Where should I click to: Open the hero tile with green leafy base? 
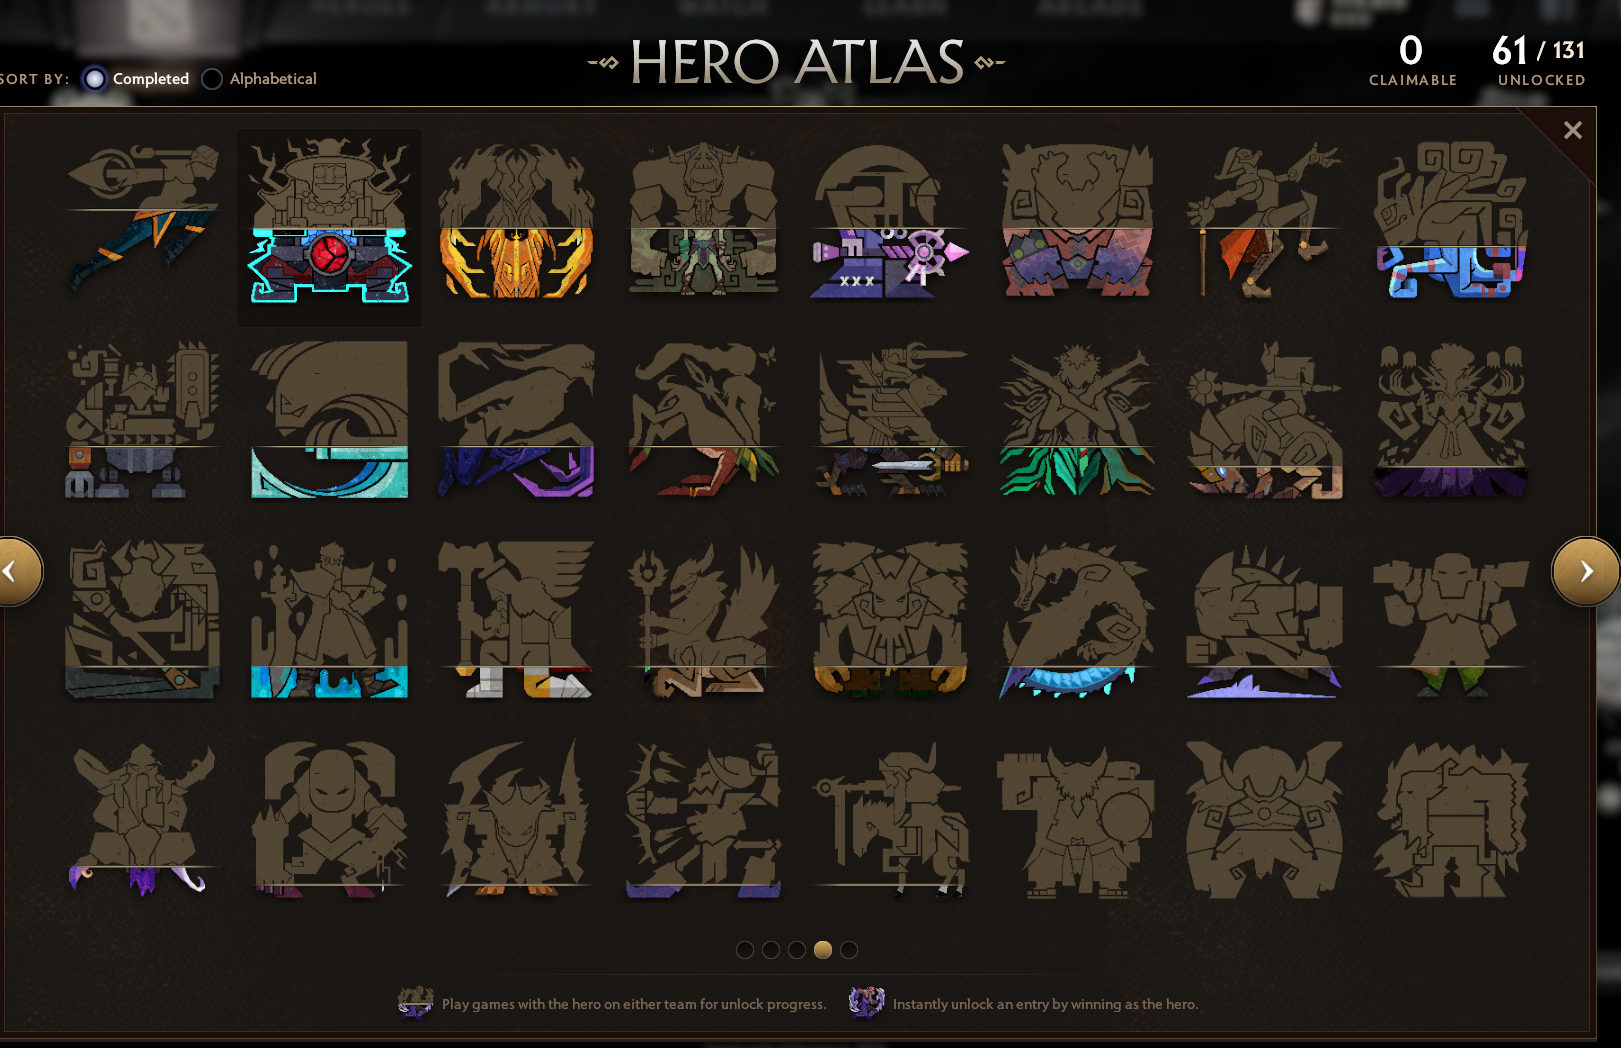[1077, 420]
